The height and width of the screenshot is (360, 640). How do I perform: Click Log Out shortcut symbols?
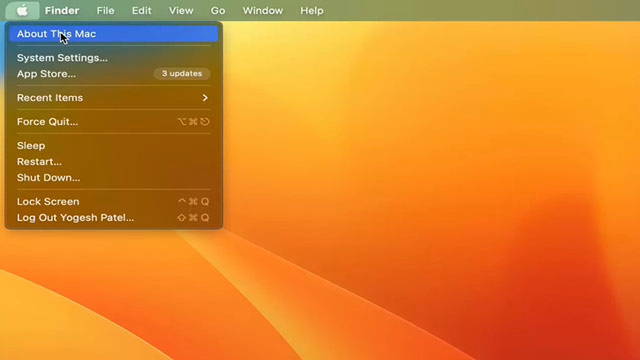coord(193,218)
